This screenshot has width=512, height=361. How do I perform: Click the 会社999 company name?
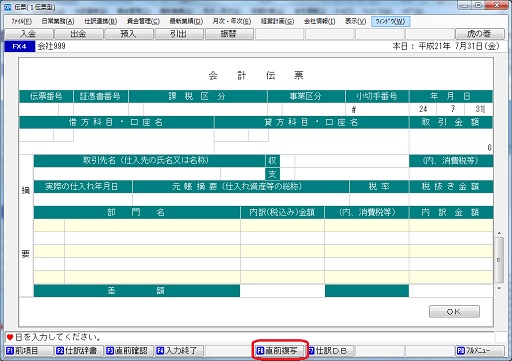click(x=51, y=46)
